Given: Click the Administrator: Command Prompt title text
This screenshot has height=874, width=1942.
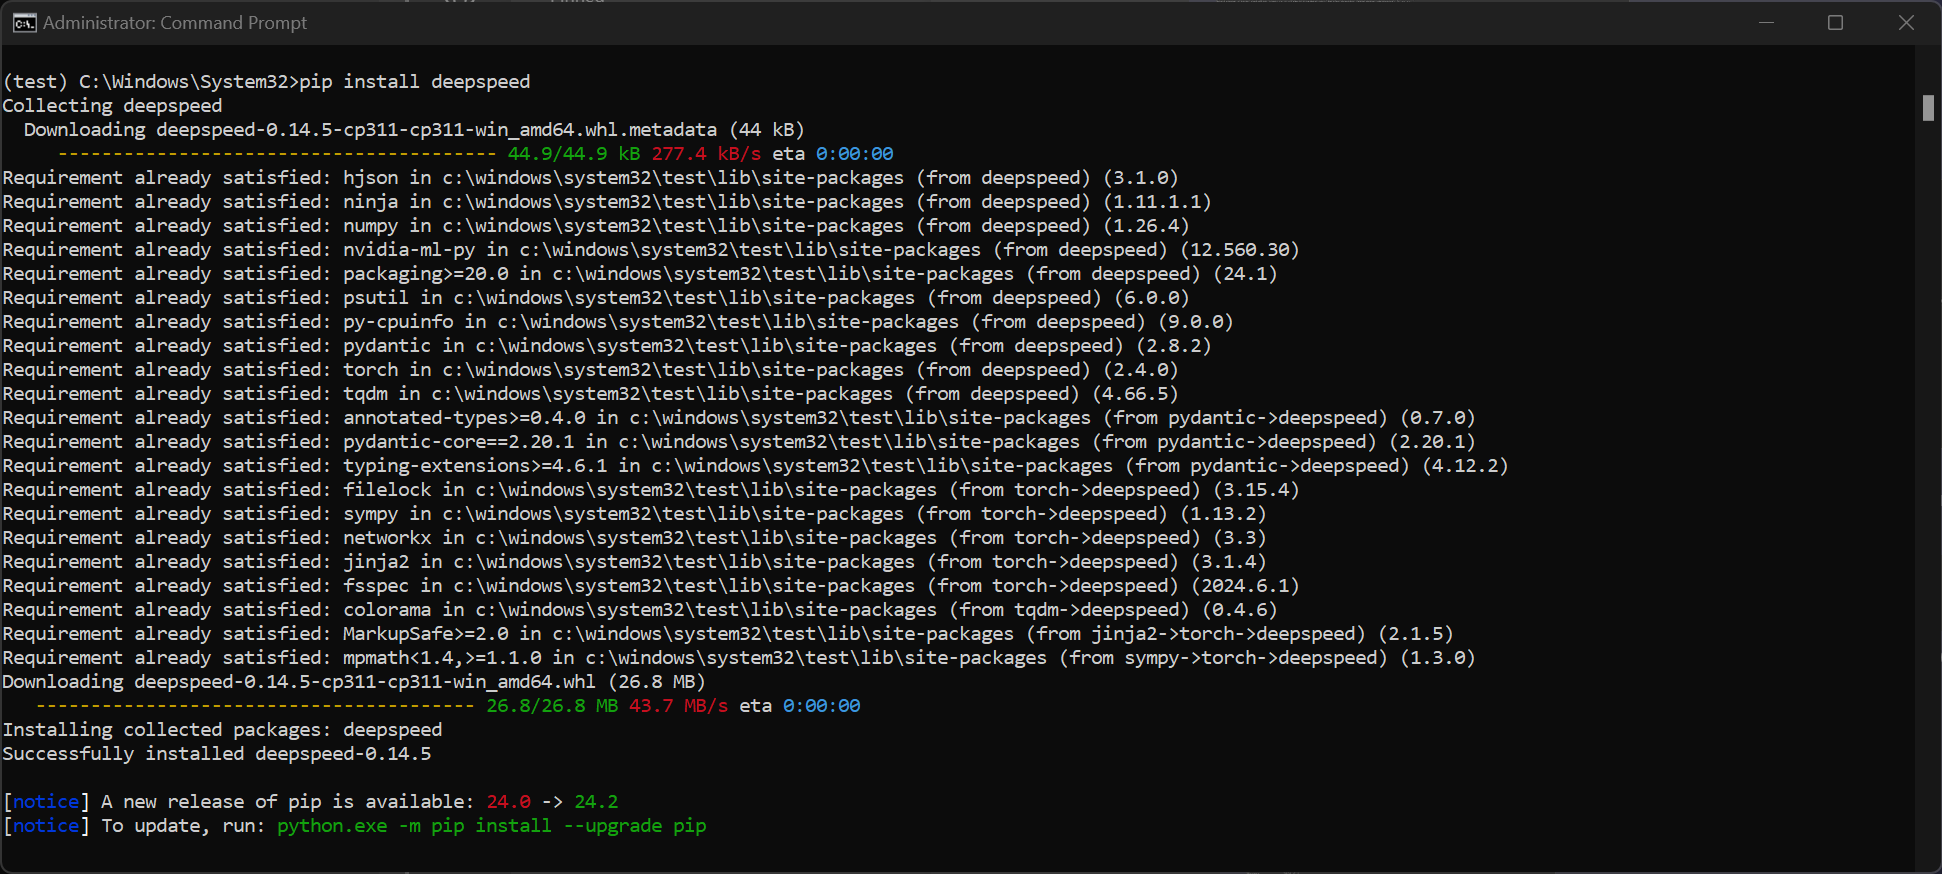Looking at the screenshot, I should (175, 23).
